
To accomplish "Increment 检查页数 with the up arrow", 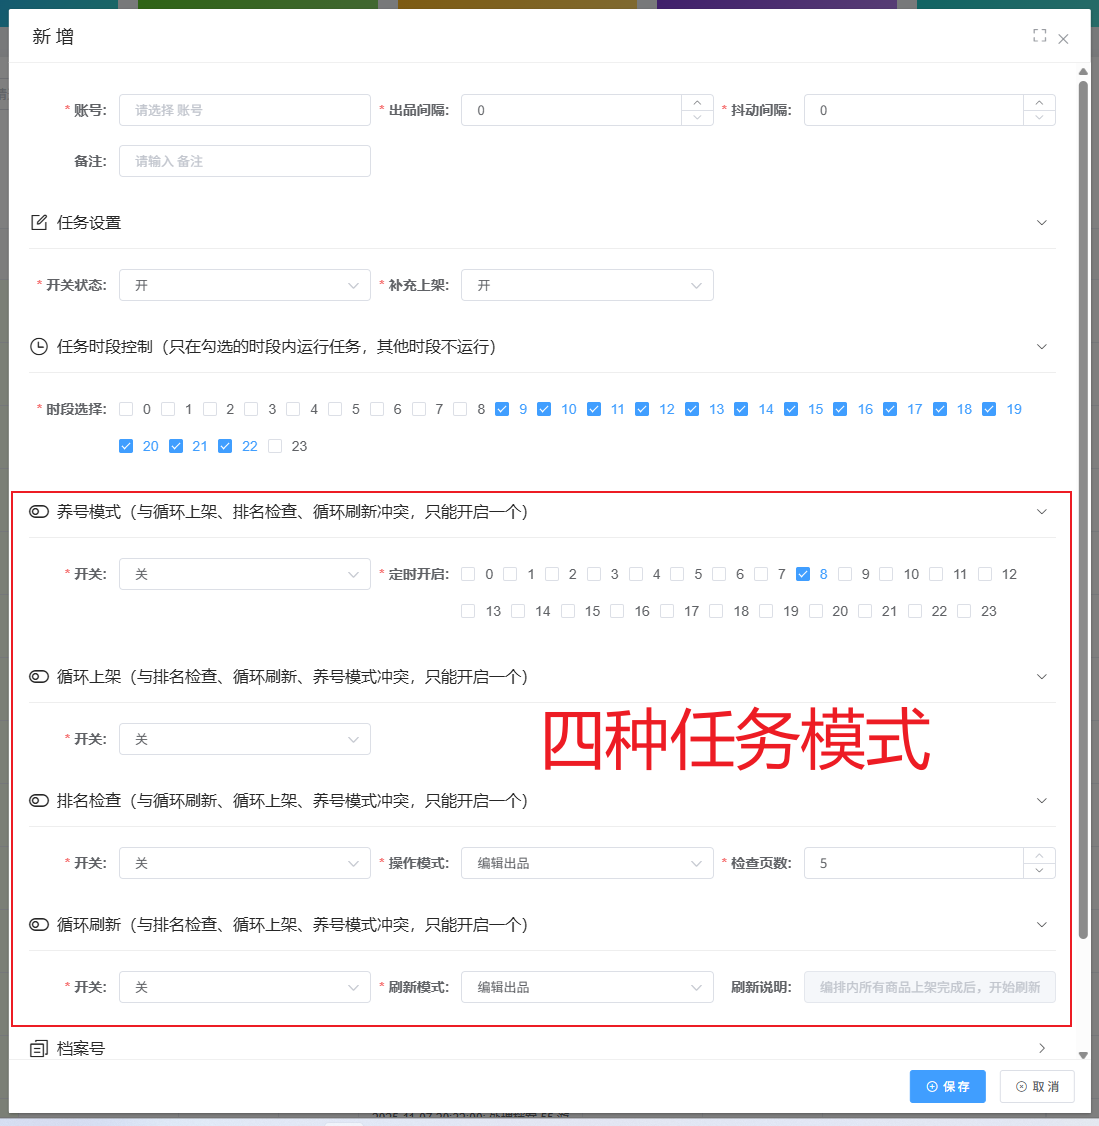I will (x=1039, y=856).
